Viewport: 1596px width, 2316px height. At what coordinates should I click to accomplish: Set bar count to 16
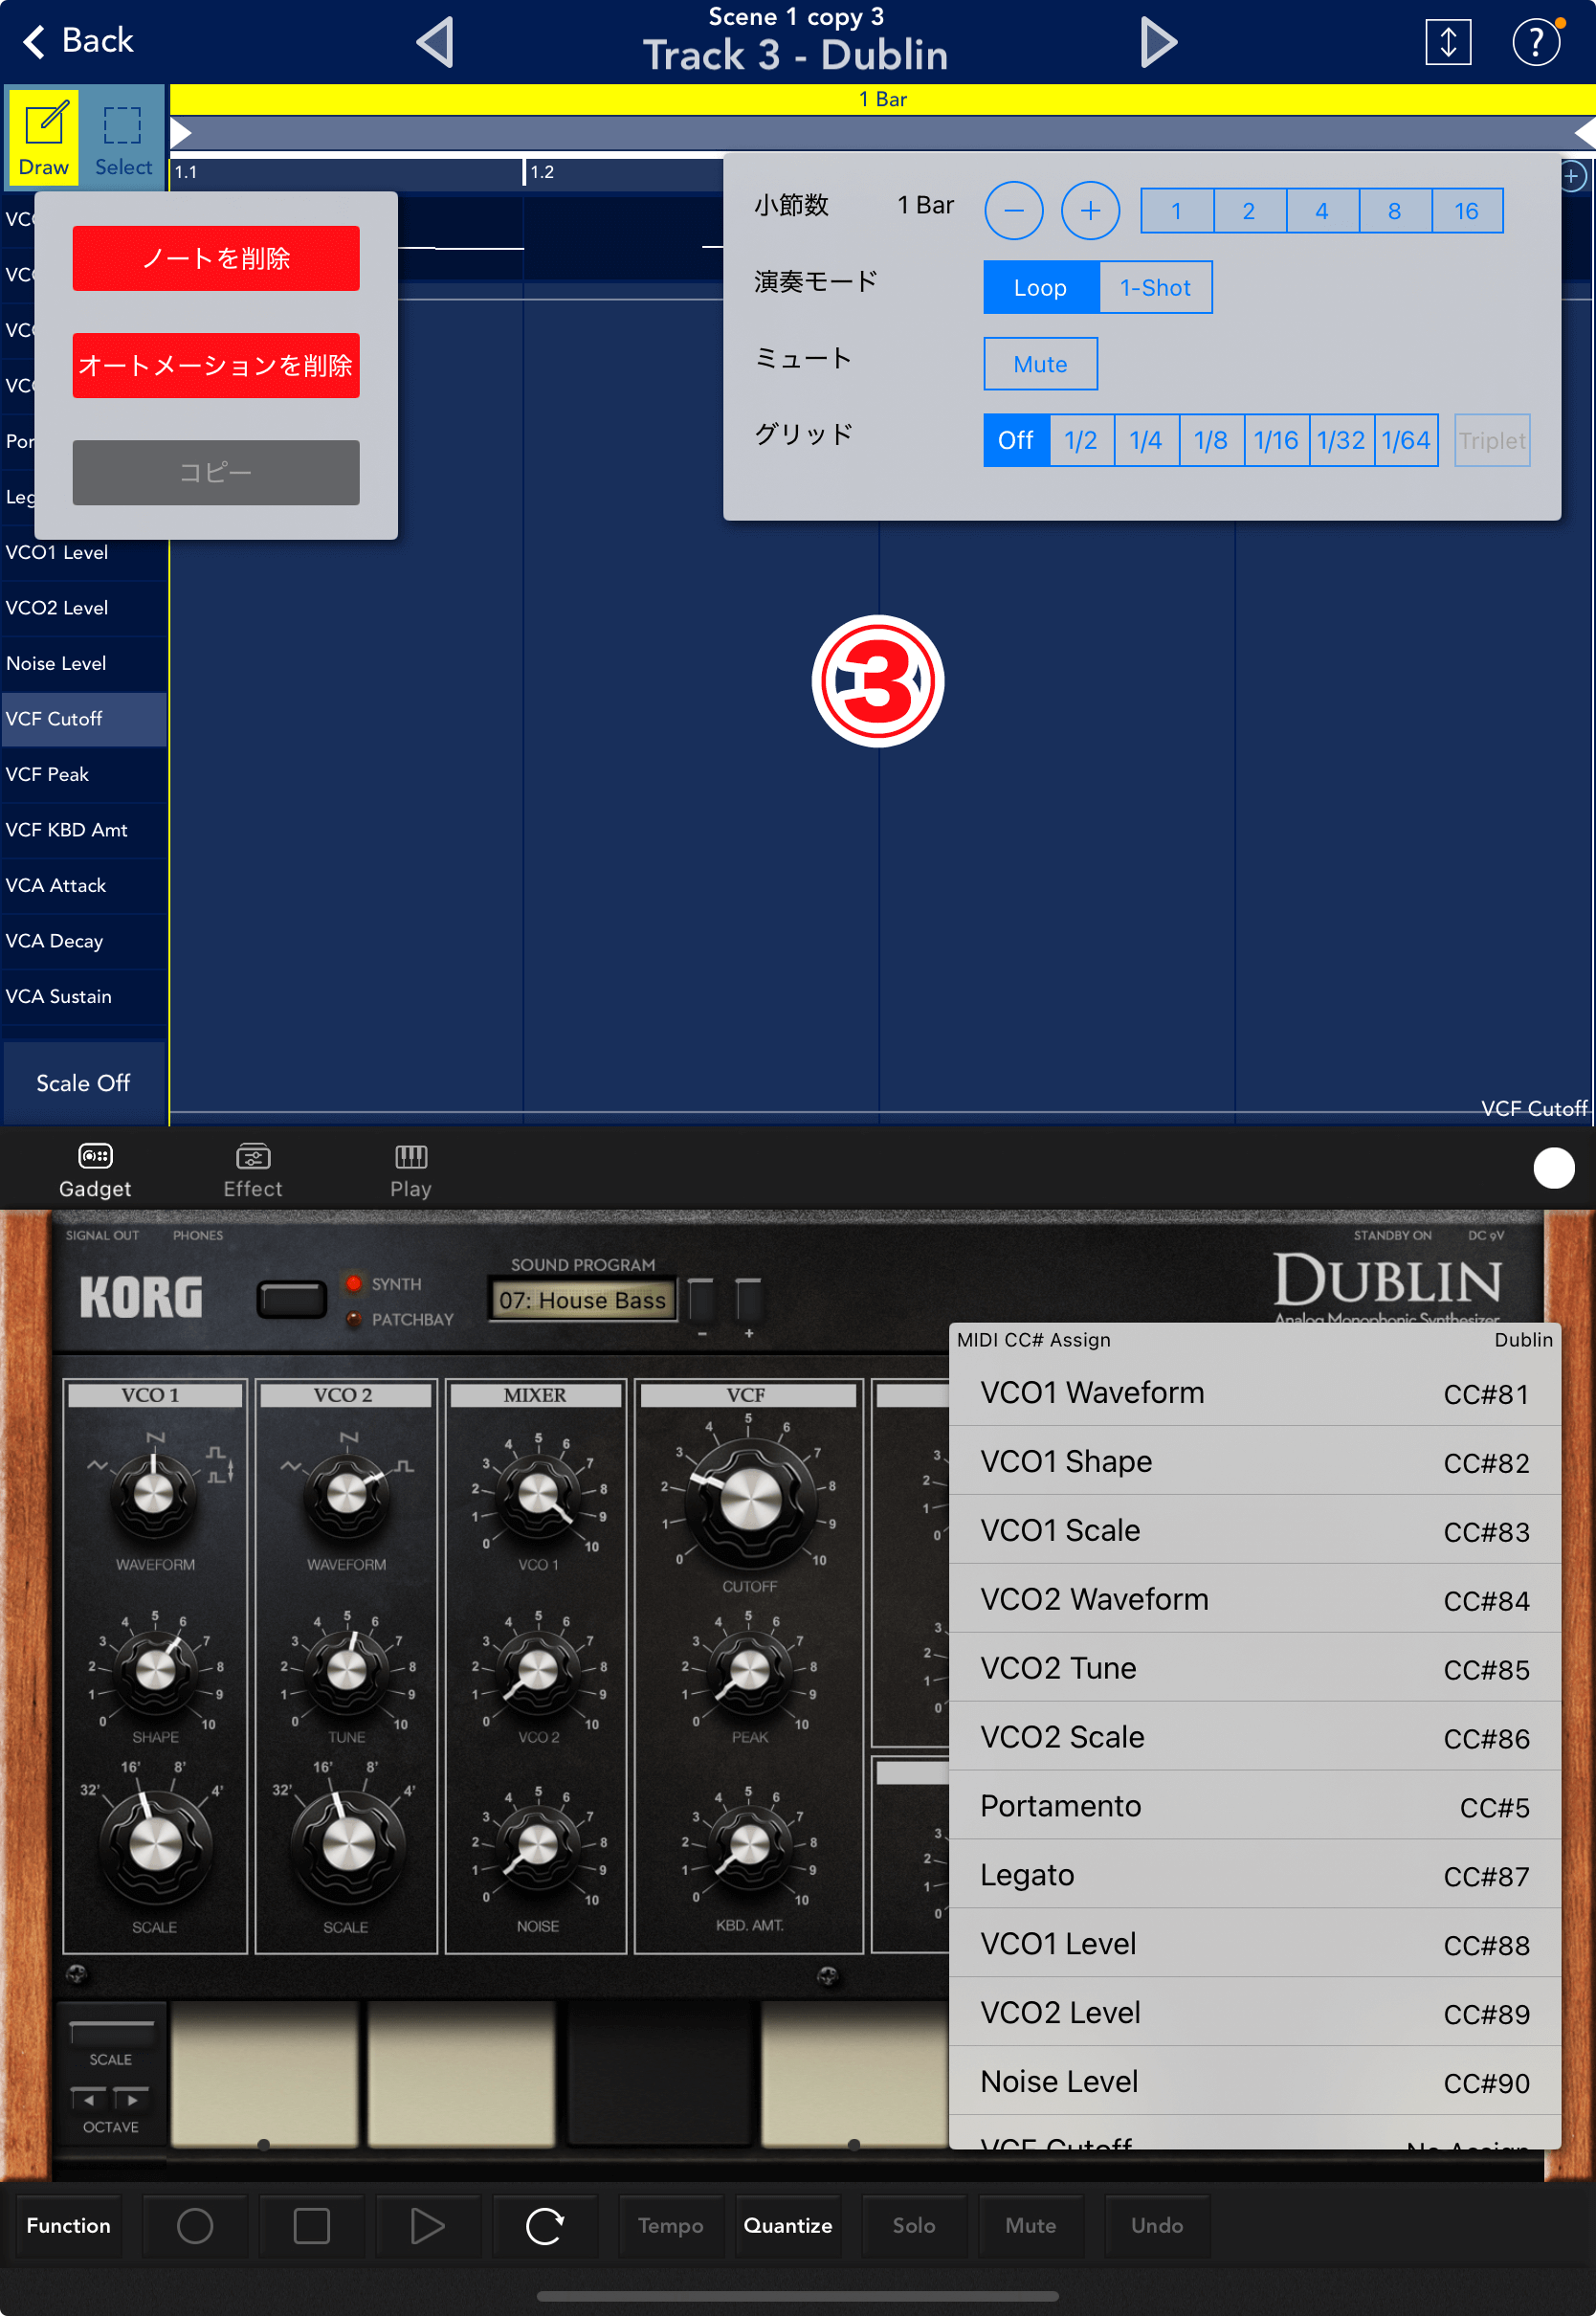tap(1467, 210)
